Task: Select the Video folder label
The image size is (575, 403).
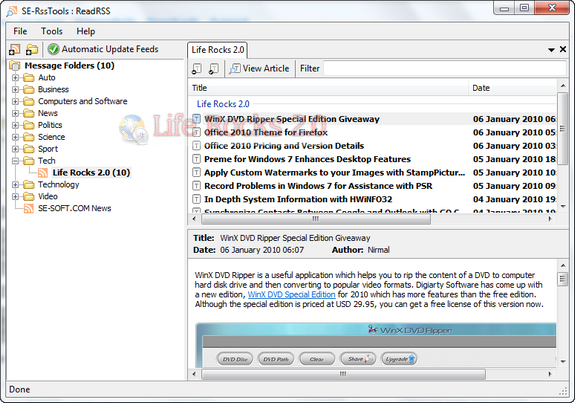Action: pos(48,196)
